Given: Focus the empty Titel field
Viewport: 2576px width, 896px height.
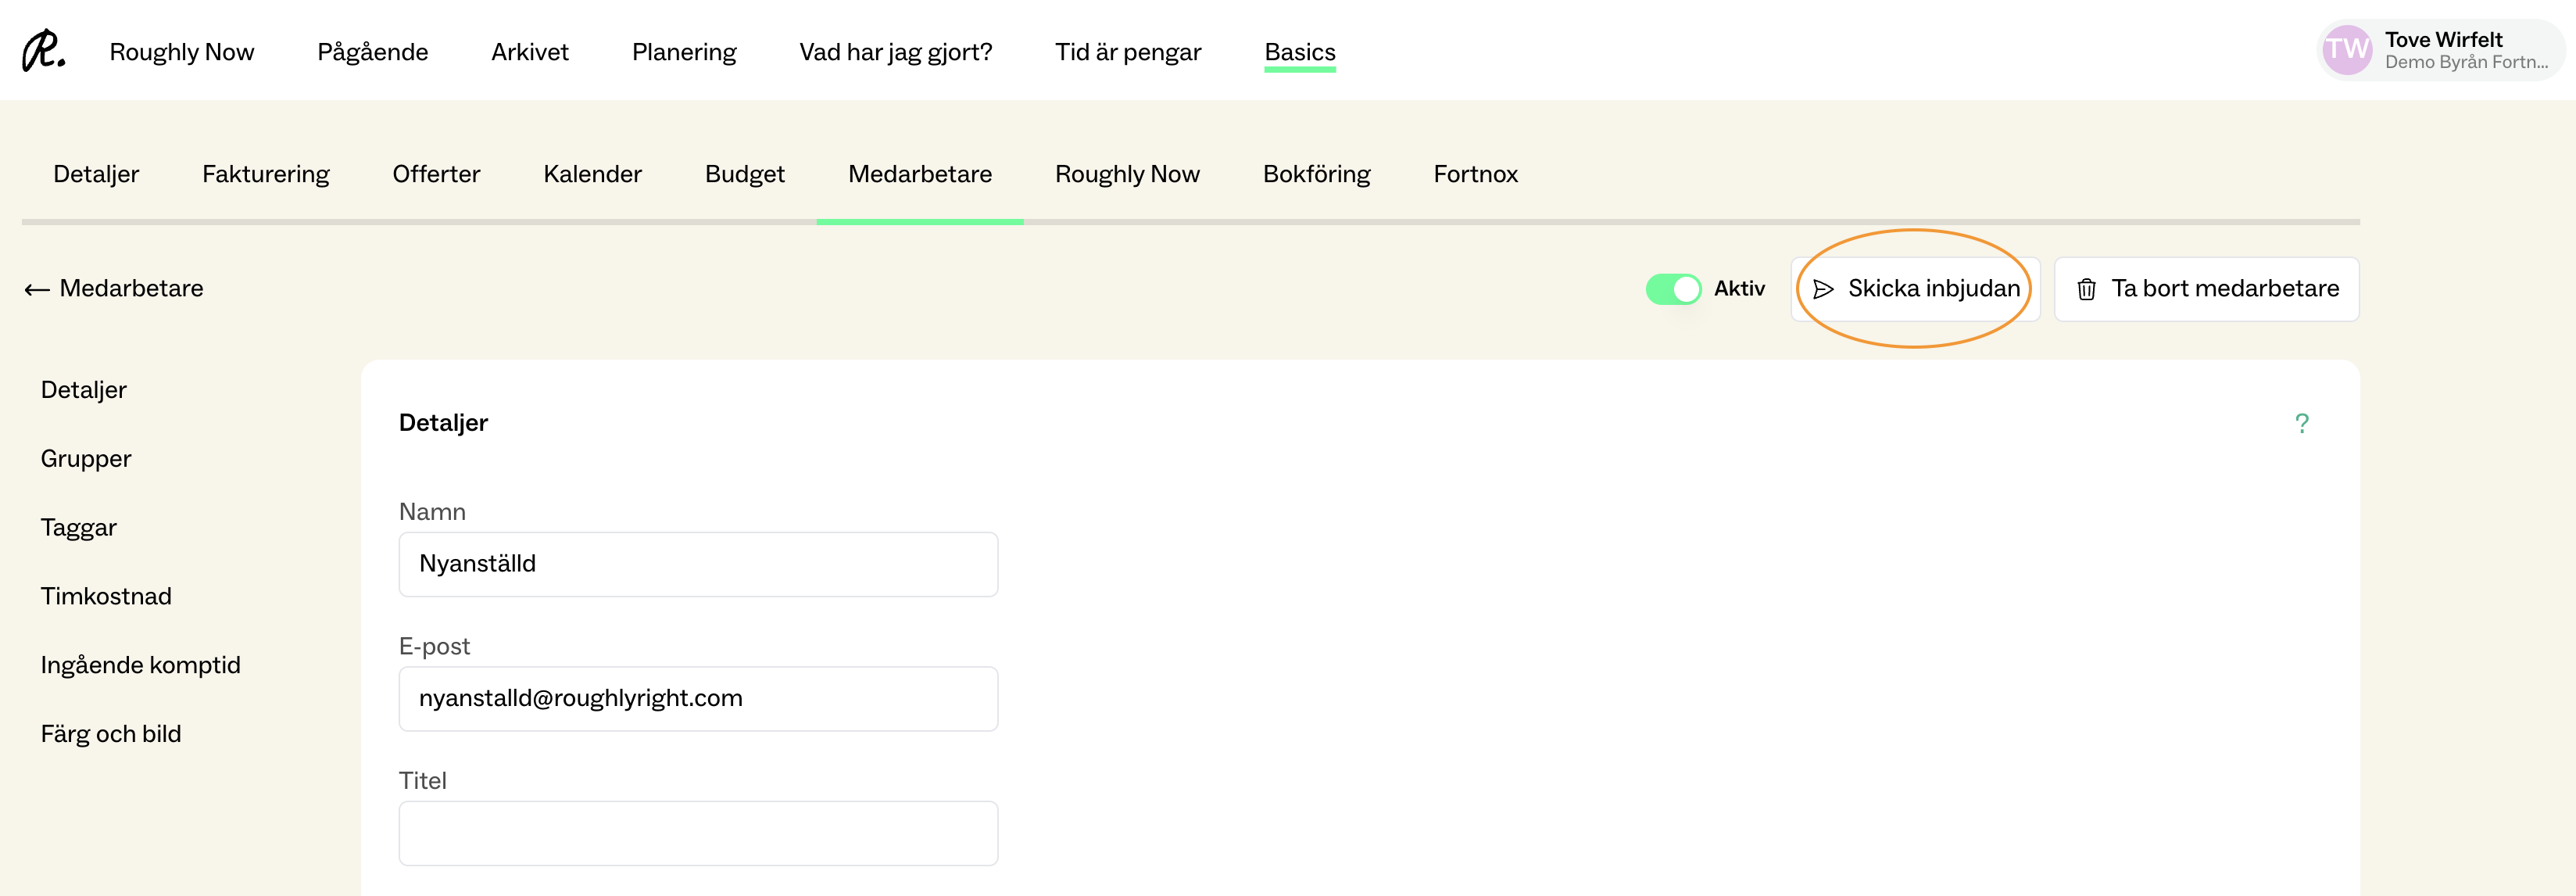Looking at the screenshot, I should pos(697,833).
